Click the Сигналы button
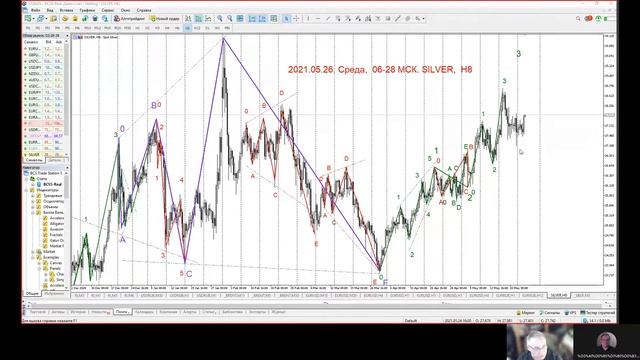640x360 pixels. pyautogui.click(x=551, y=313)
